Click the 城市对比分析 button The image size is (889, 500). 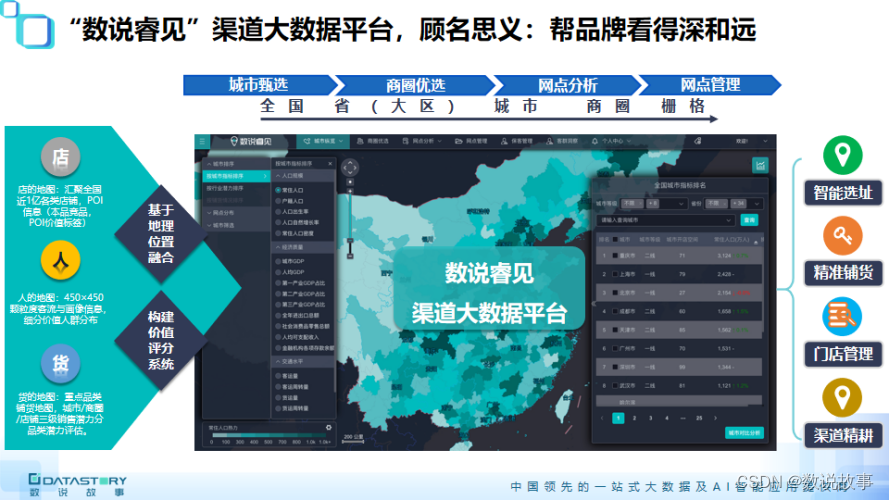pos(744,433)
